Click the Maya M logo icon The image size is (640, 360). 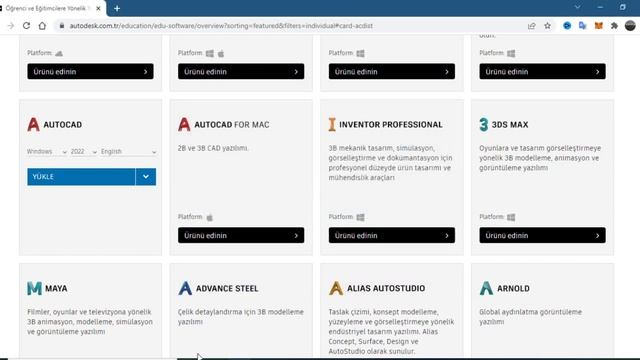click(34, 288)
